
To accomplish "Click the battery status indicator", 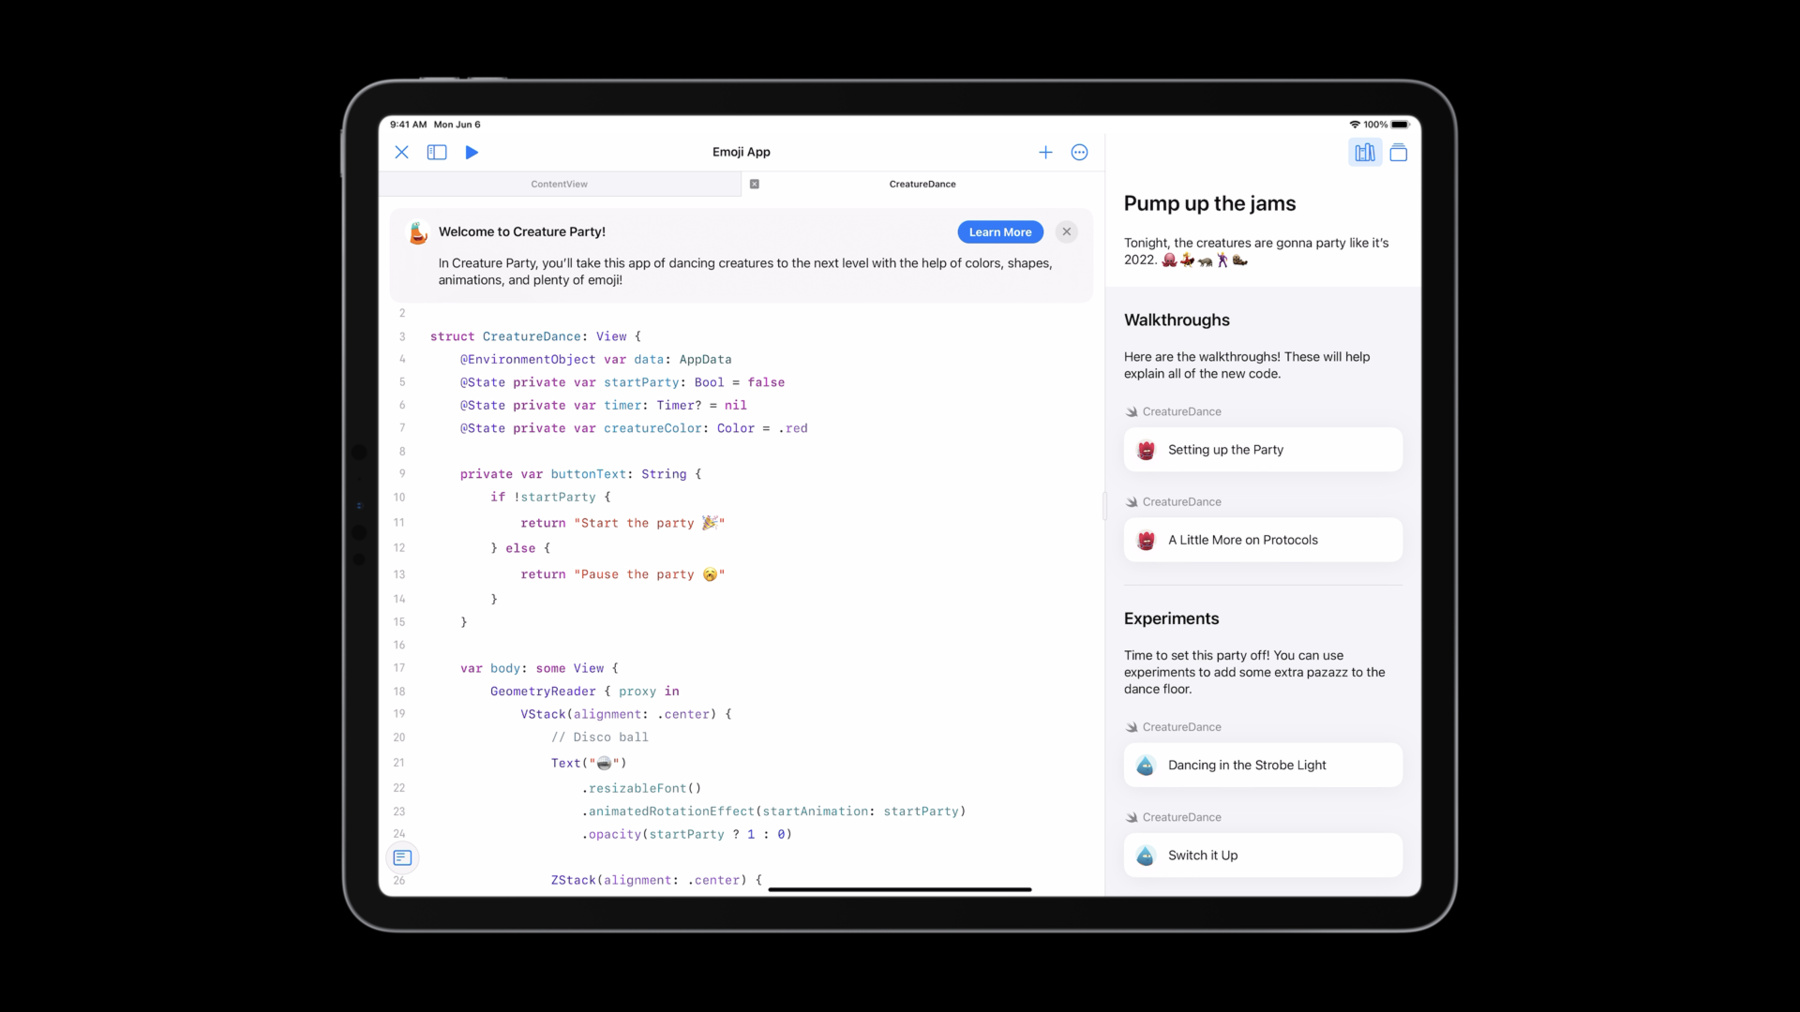I will click(1400, 125).
